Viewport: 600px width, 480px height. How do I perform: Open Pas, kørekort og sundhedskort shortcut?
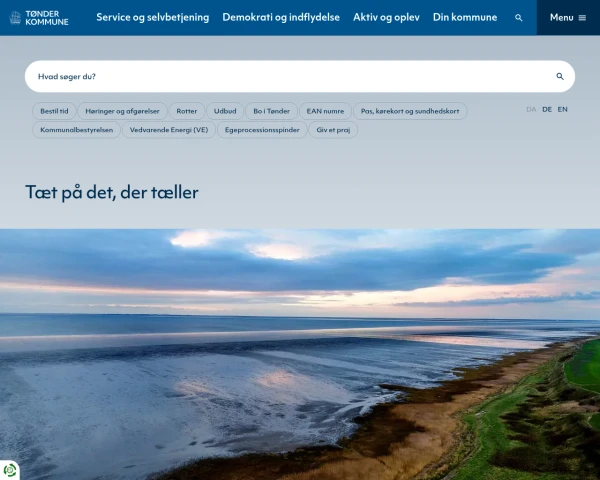[x=410, y=111]
